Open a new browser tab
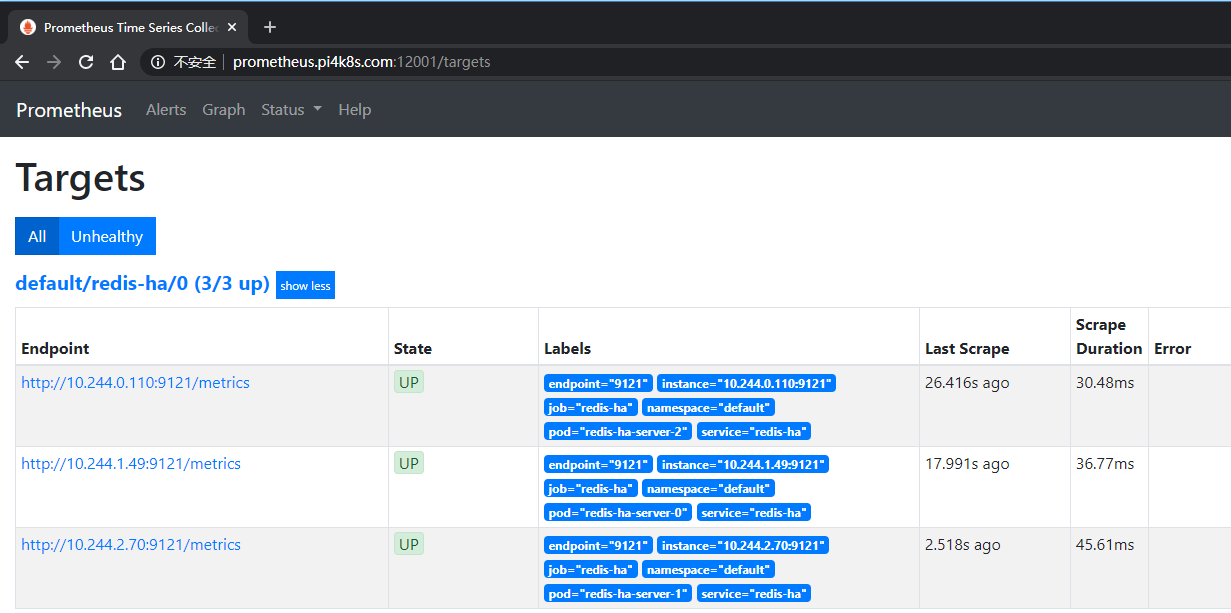This screenshot has width=1231, height=613. click(269, 27)
